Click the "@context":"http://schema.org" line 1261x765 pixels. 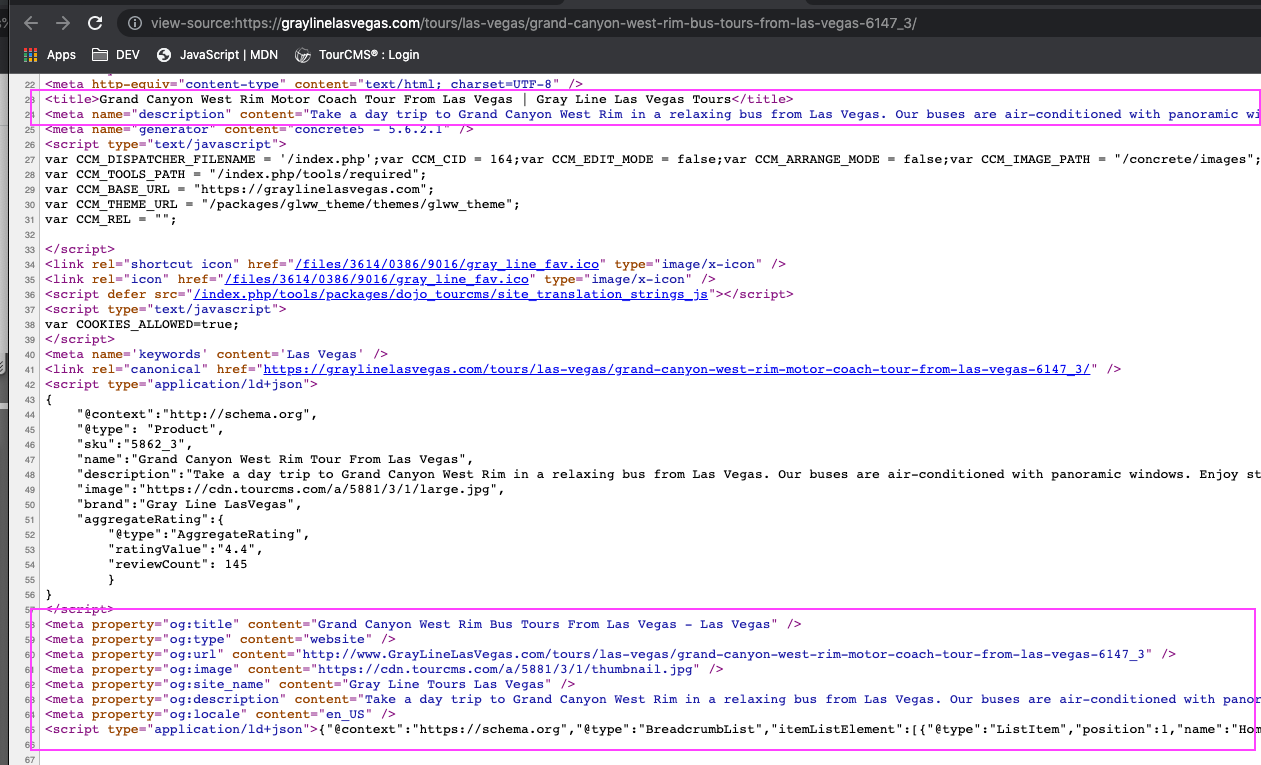[x=196, y=414]
